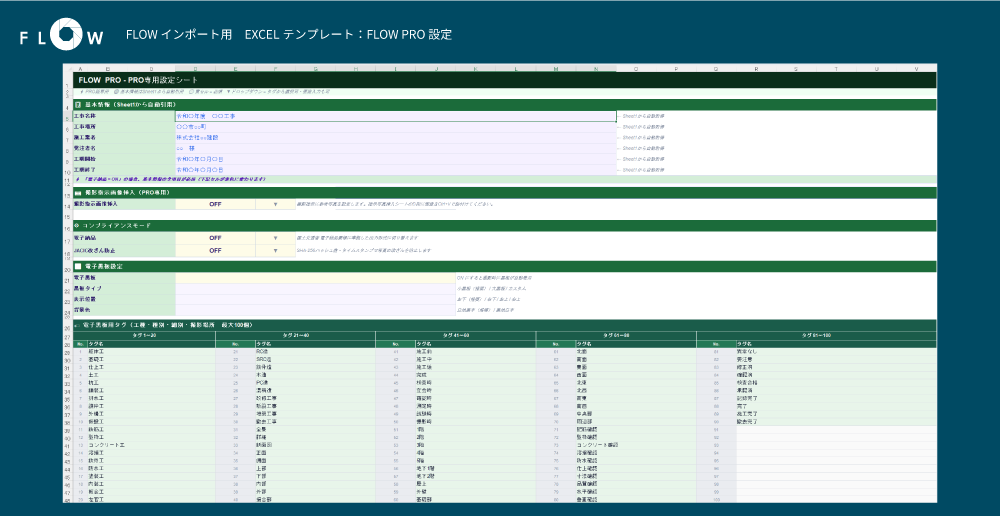Click the empty 電子黒板 setting cell
The width and height of the screenshot is (1000, 516).
tap(314, 278)
